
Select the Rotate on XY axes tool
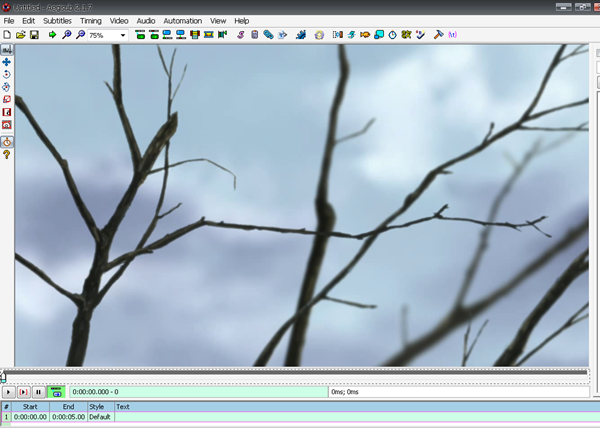click(x=7, y=87)
